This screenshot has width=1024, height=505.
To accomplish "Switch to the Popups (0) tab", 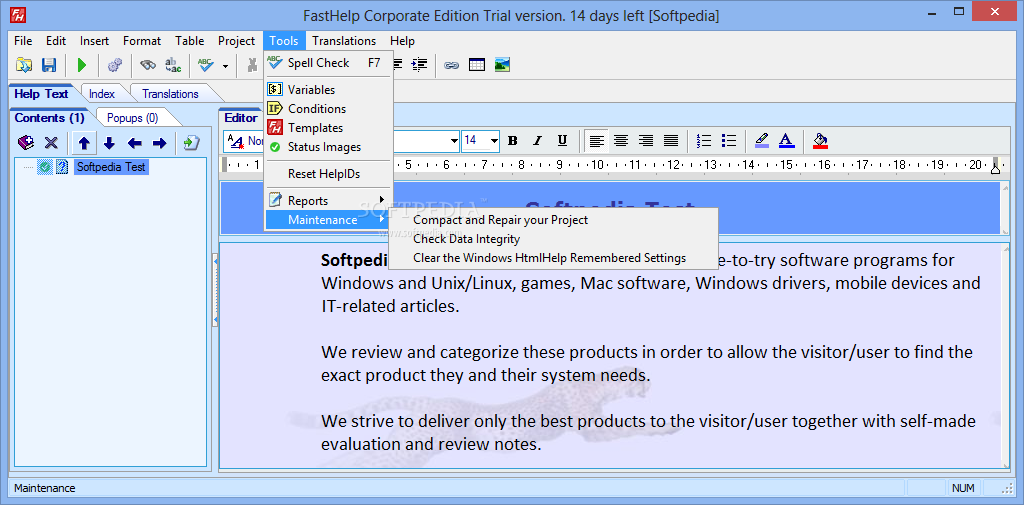I will click(133, 118).
